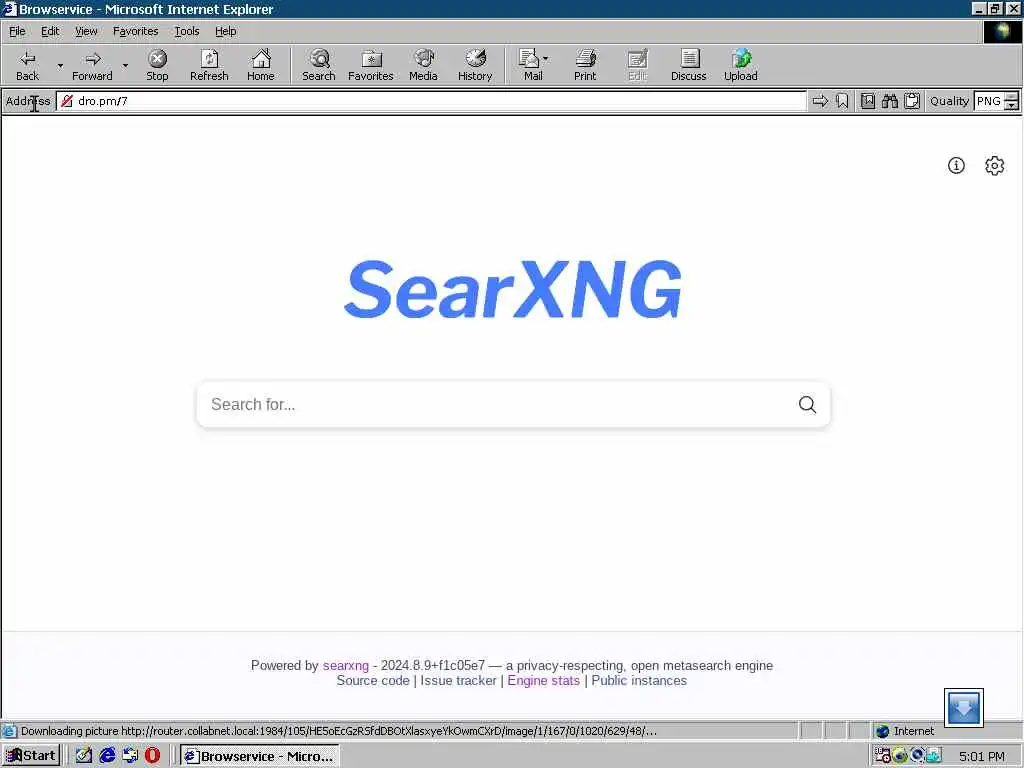
Task: Click the Address label
Action: (28, 101)
